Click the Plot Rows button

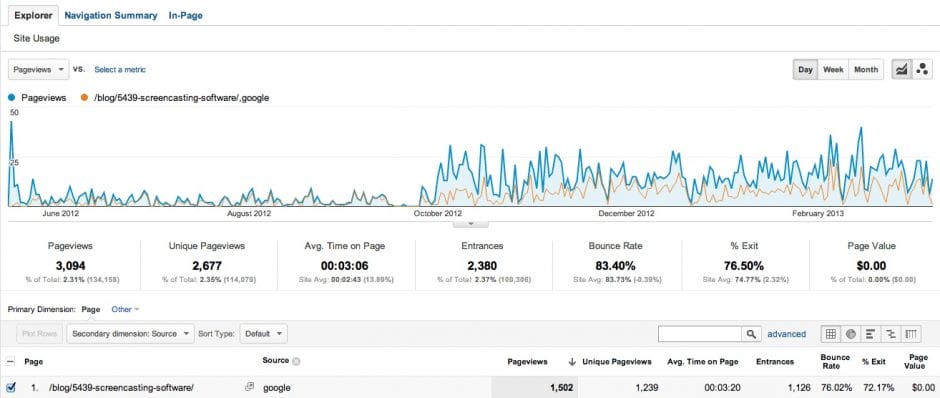tap(39, 334)
